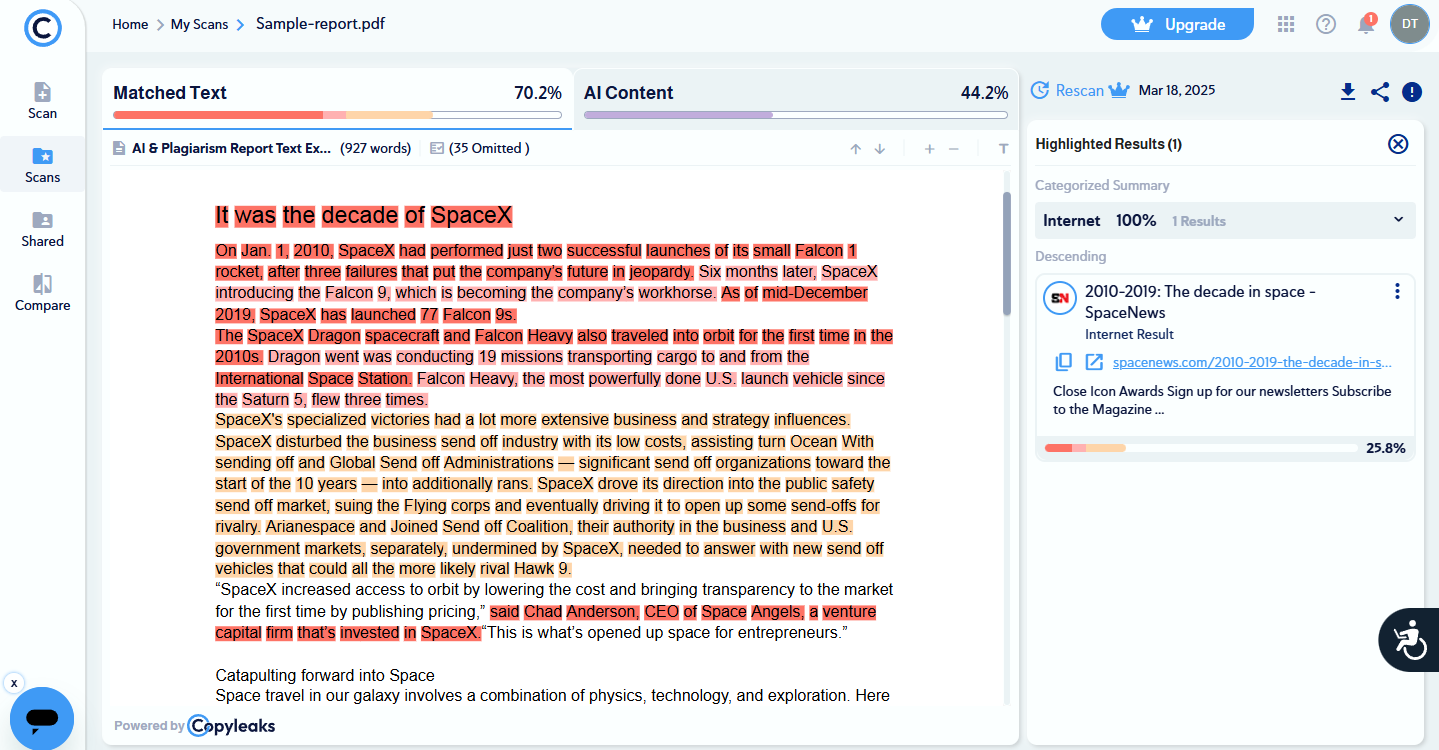Increase text size with plus icon
Image resolution: width=1439 pixels, height=750 pixels.
pos(929,149)
